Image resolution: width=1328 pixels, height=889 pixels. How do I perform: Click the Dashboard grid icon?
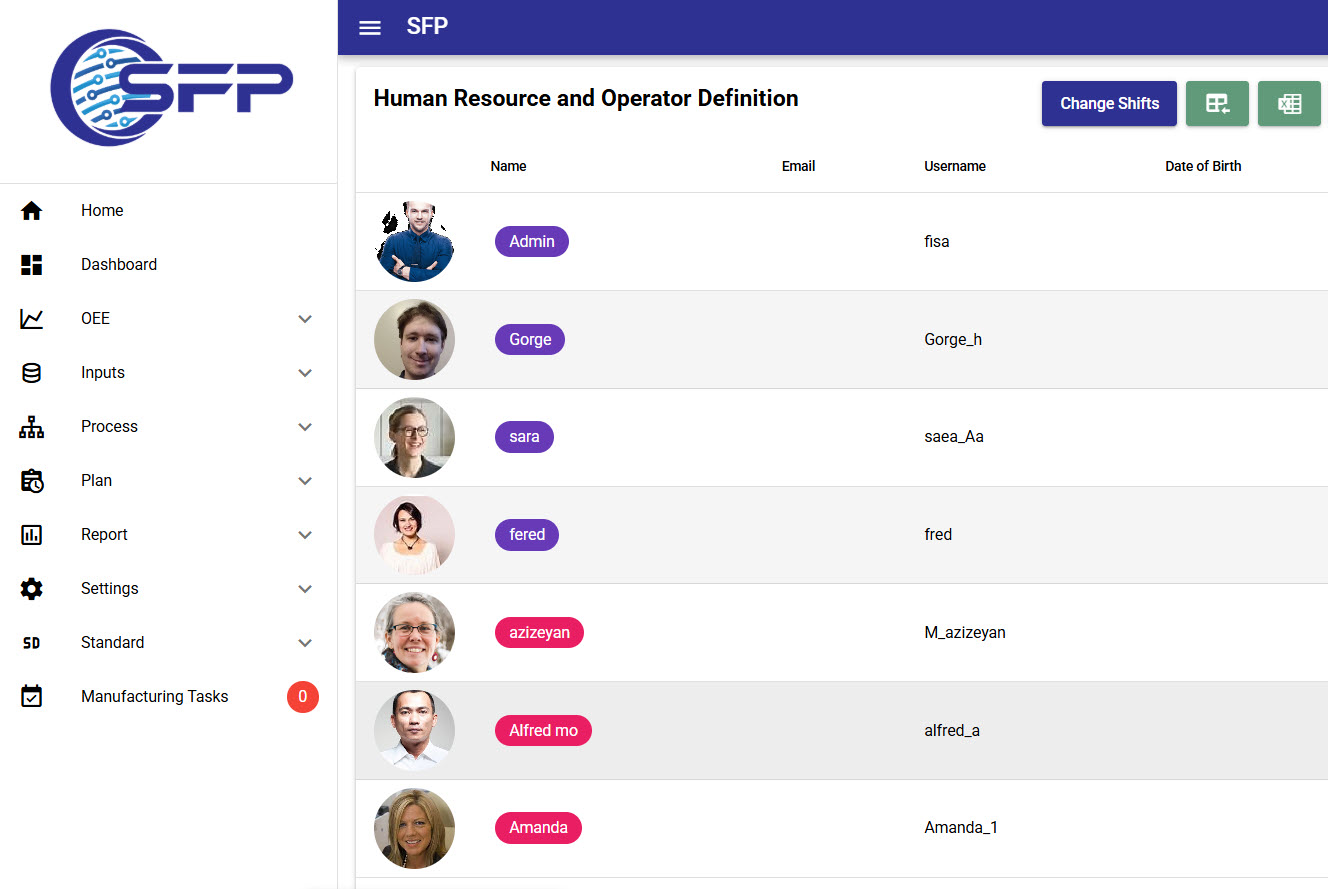(x=32, y=264)
